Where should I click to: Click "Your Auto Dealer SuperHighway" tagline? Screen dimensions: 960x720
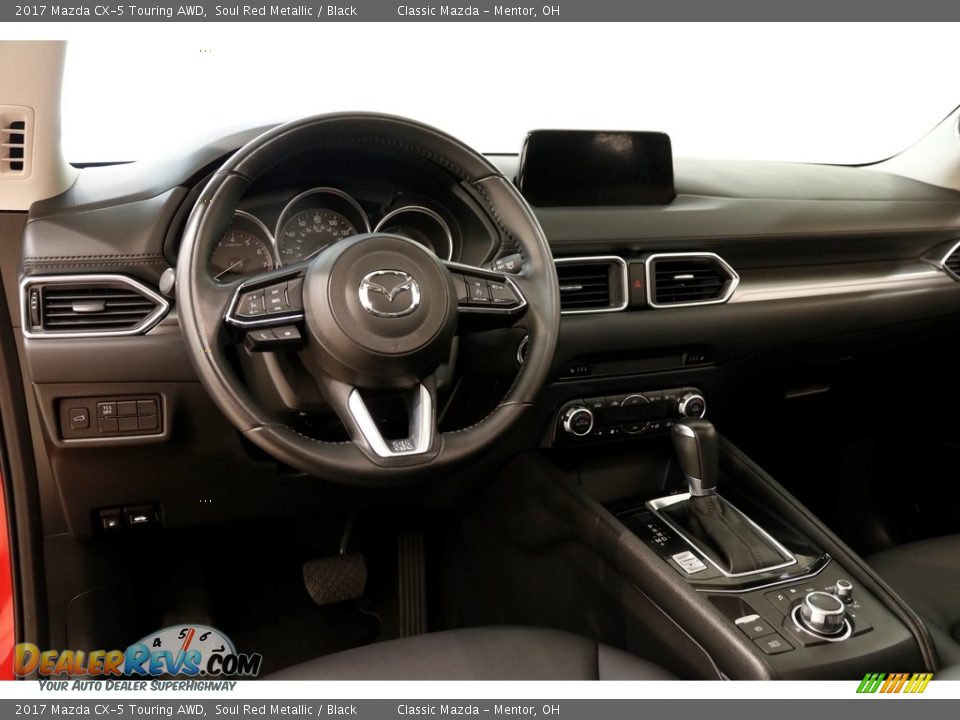pos(138,686)
